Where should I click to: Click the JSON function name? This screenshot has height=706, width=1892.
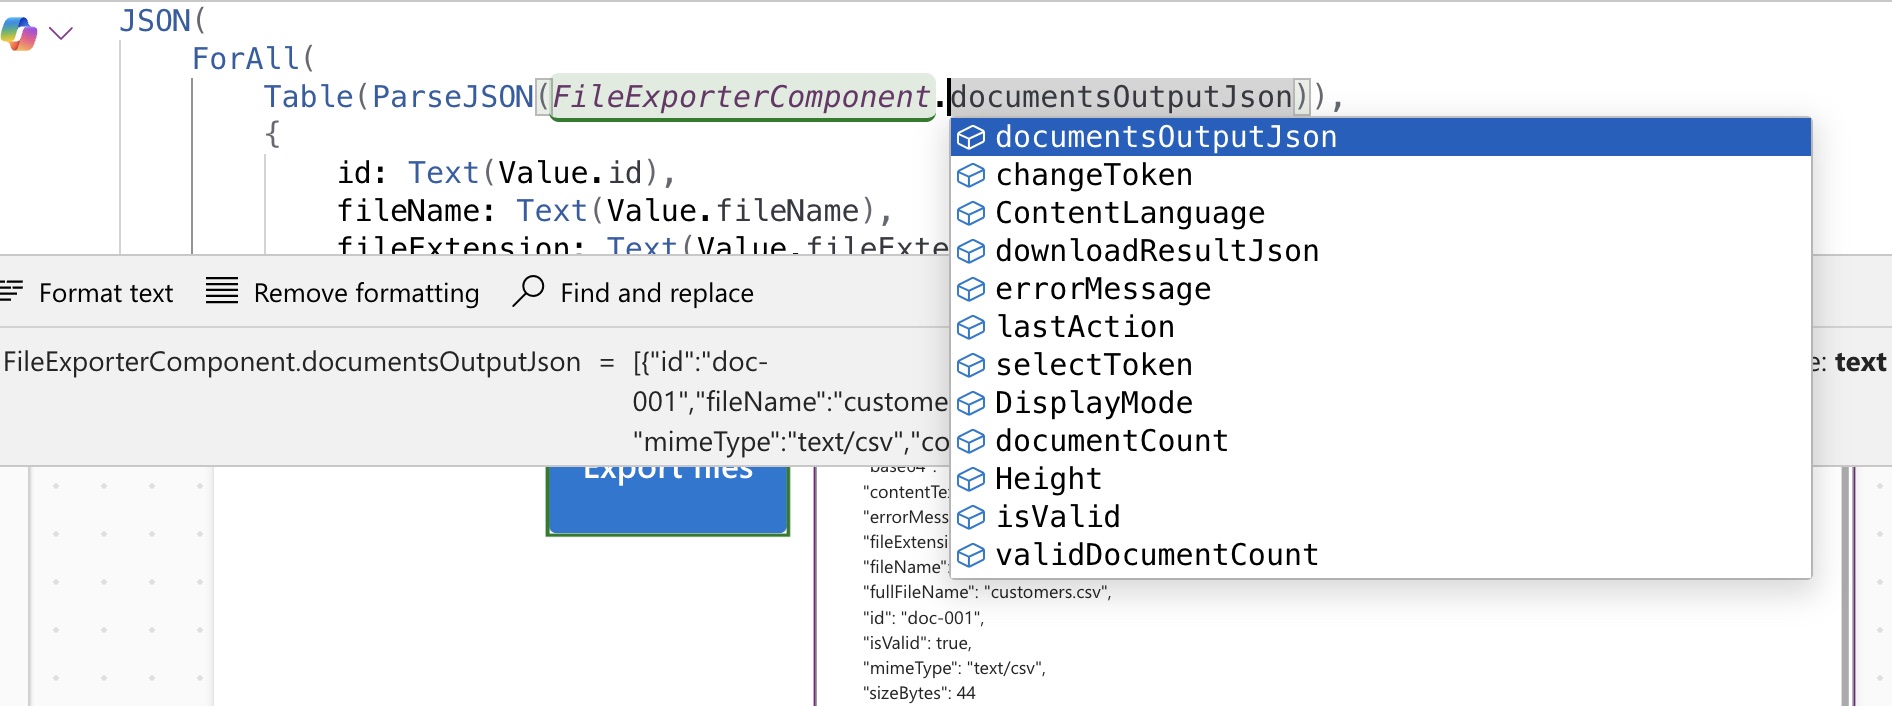(155, 21)
